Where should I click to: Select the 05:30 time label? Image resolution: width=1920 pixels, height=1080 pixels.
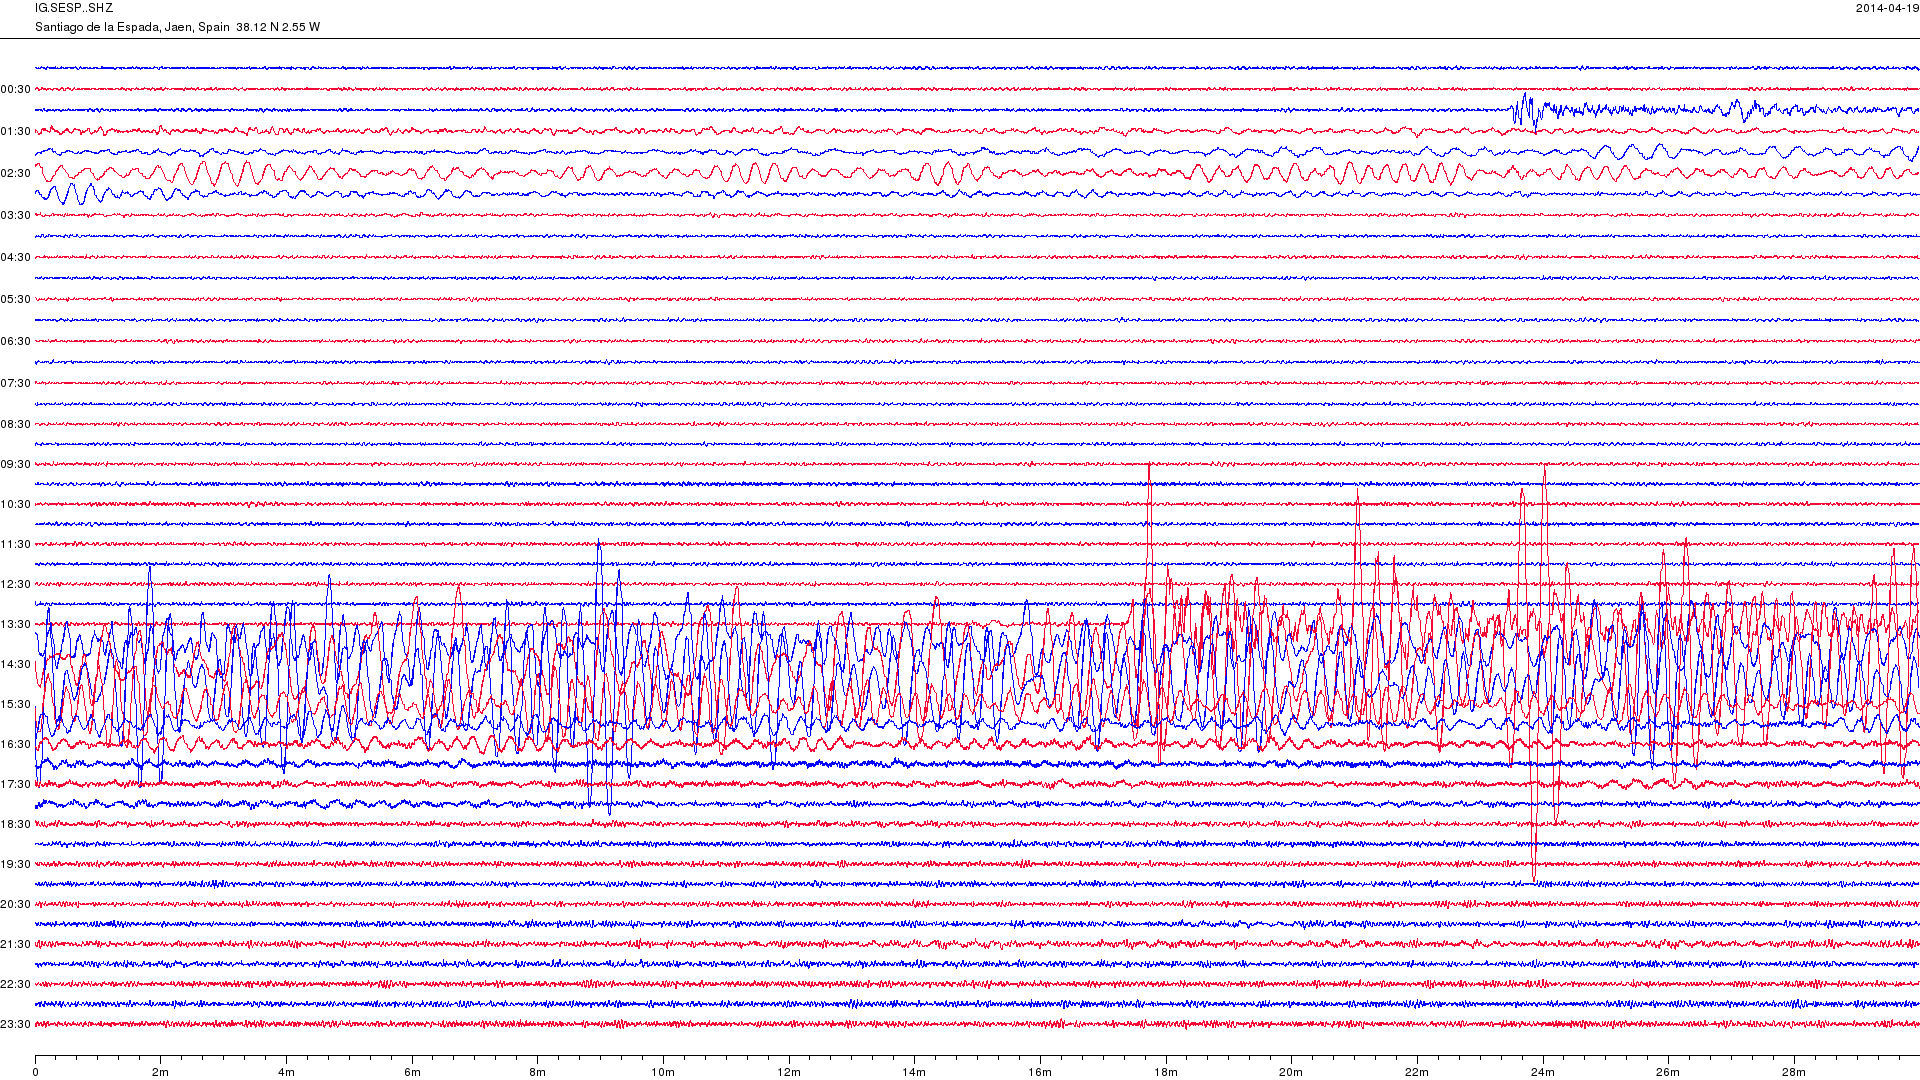coord(15,300)
